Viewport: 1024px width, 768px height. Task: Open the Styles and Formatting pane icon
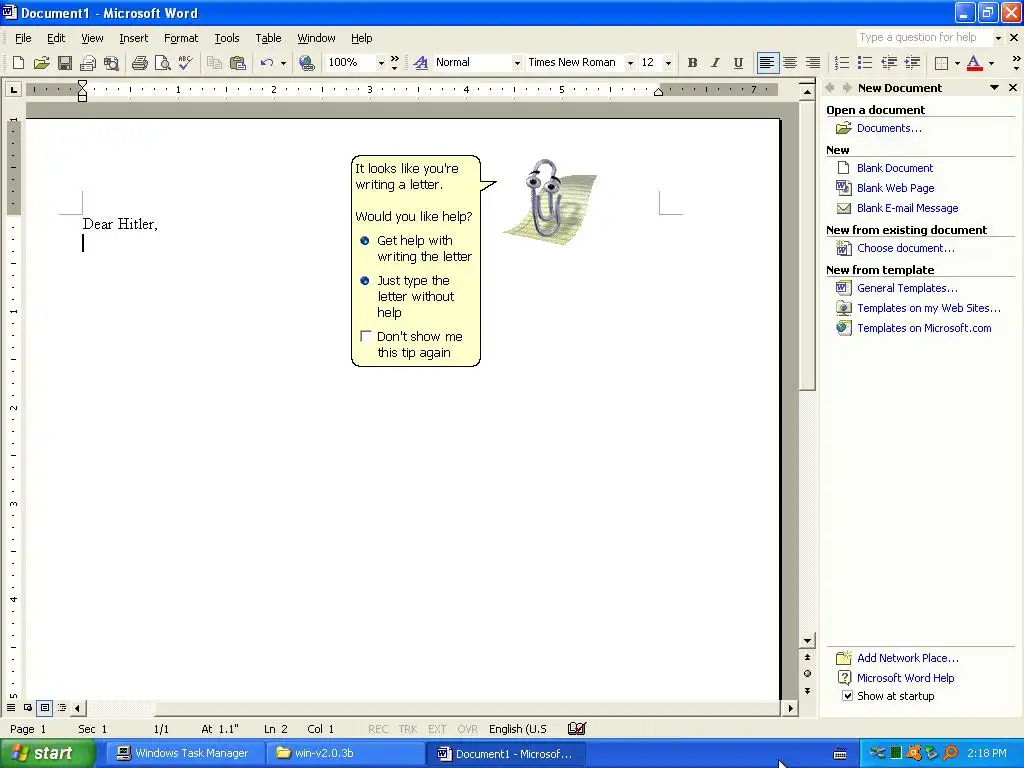tap(421, 63)
